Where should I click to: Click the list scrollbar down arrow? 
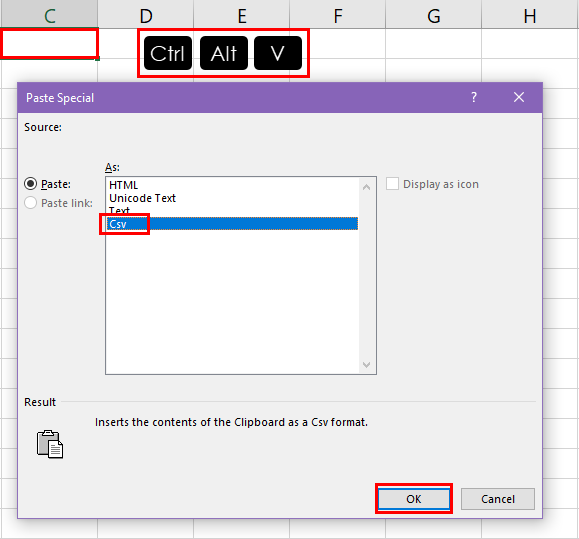[x=366, y=365]
